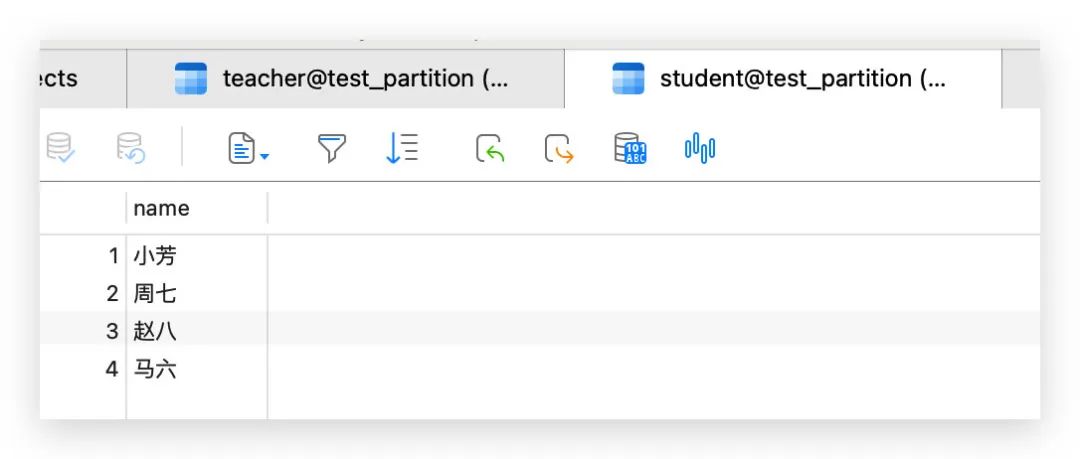Open the data generation 101 ABC icon

pyautogui.click(x=630, y=148)
